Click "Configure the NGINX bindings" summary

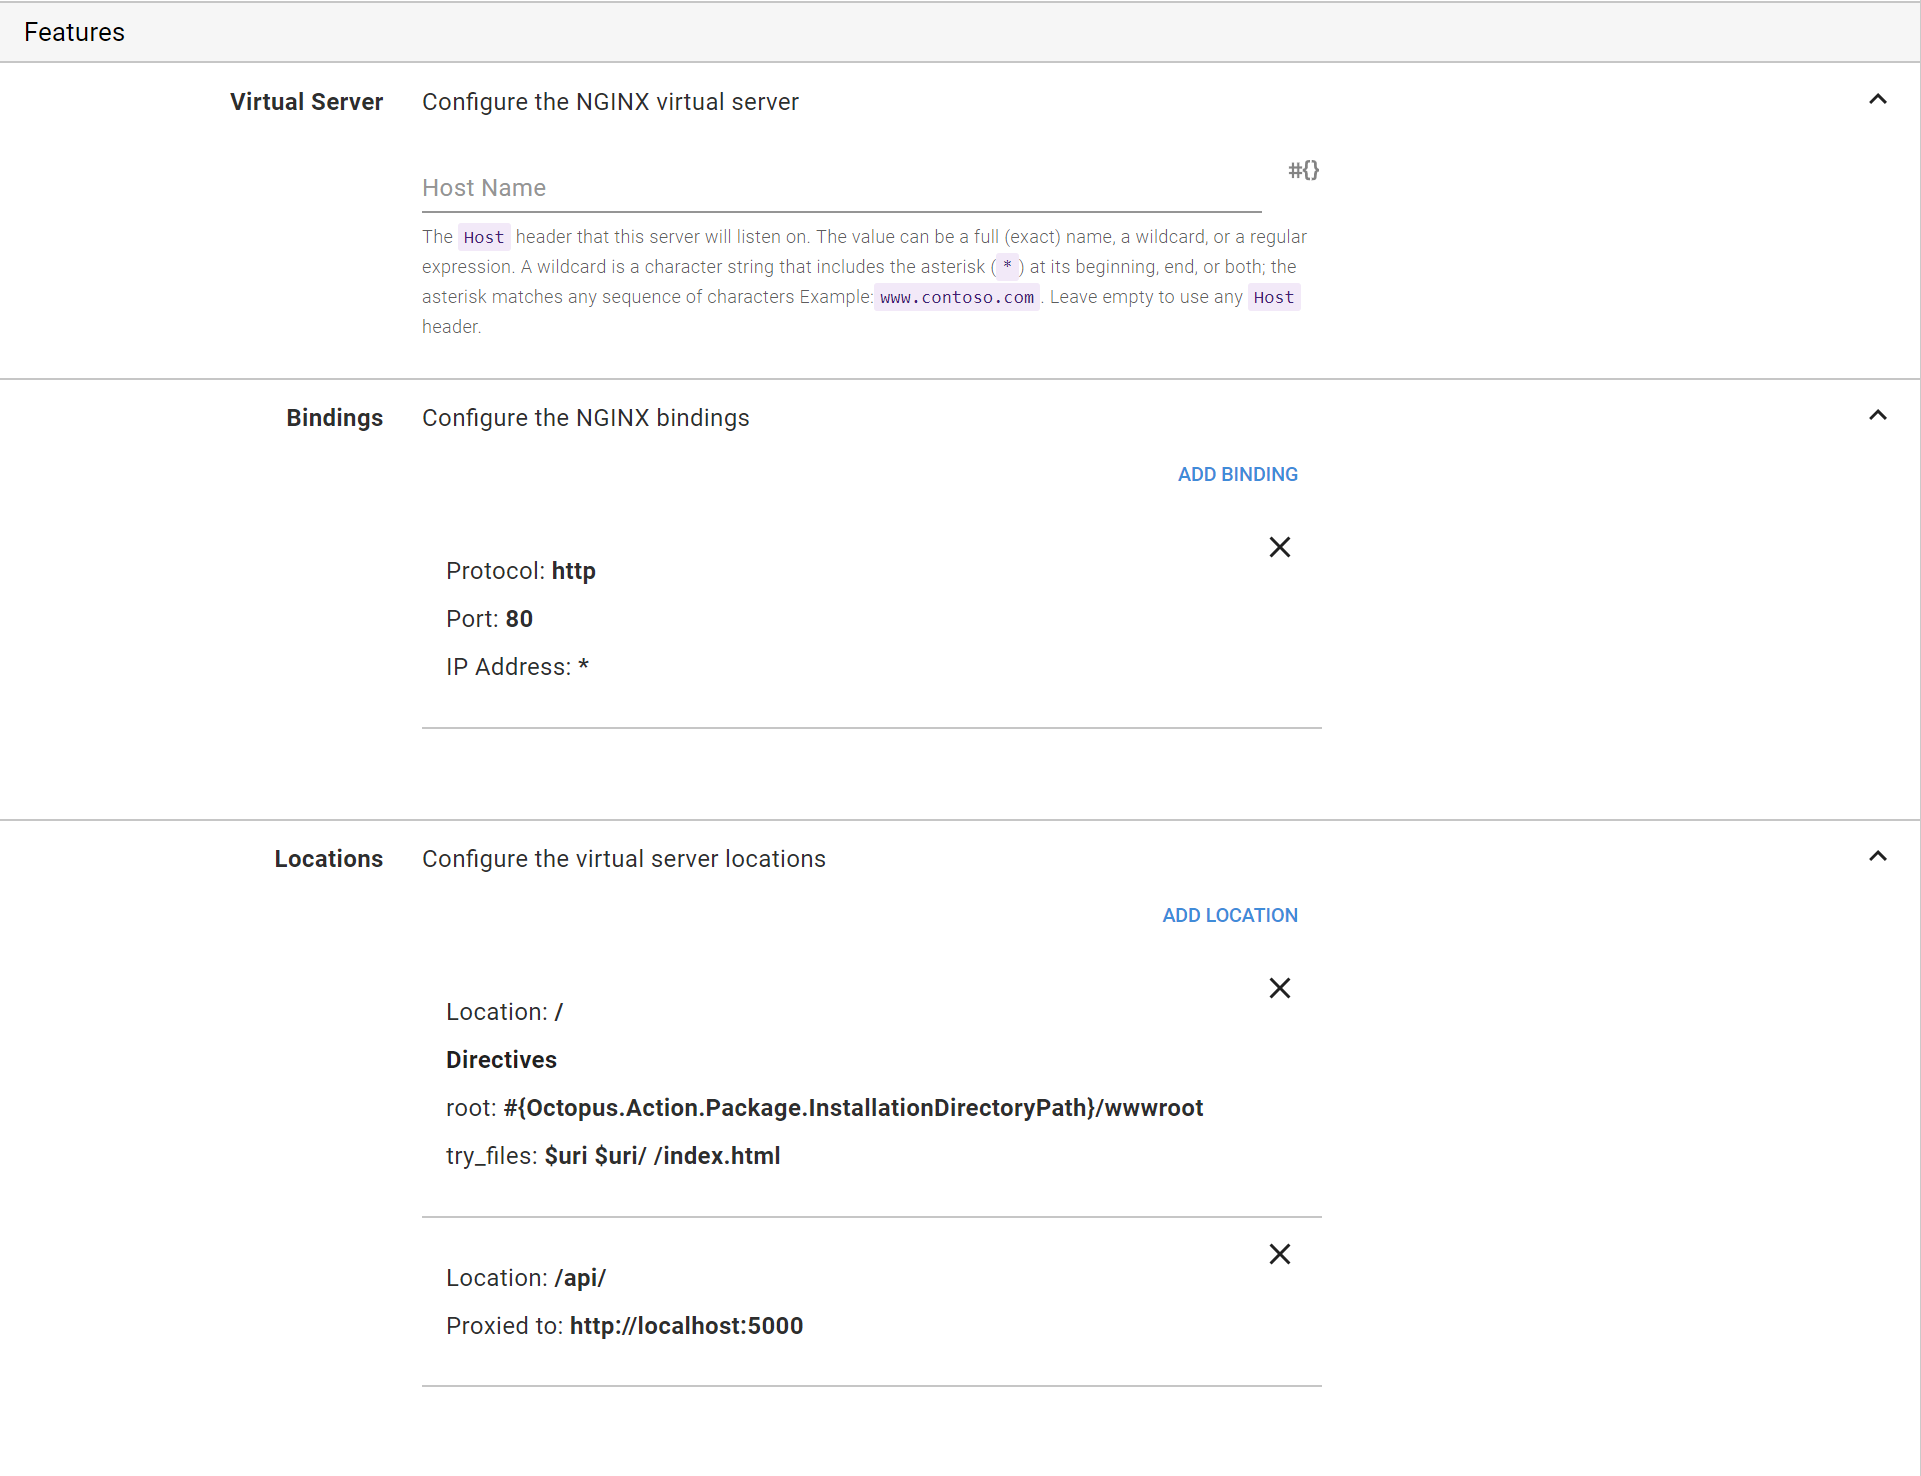(585, 418)
